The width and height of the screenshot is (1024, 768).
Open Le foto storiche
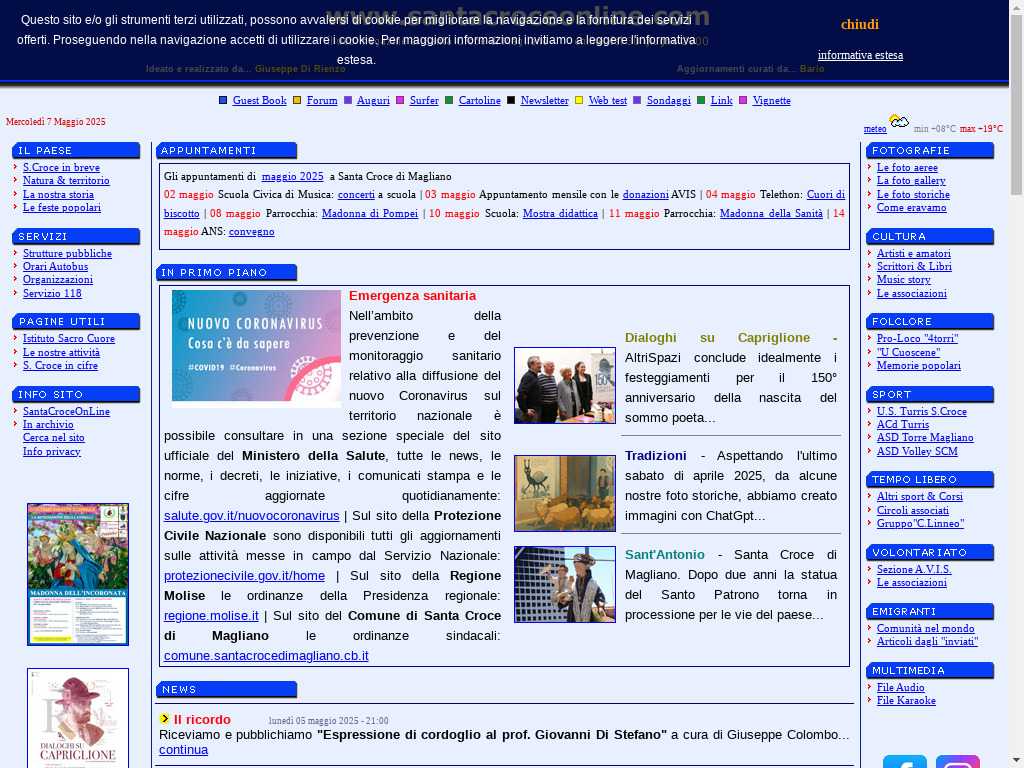point(913,194)
